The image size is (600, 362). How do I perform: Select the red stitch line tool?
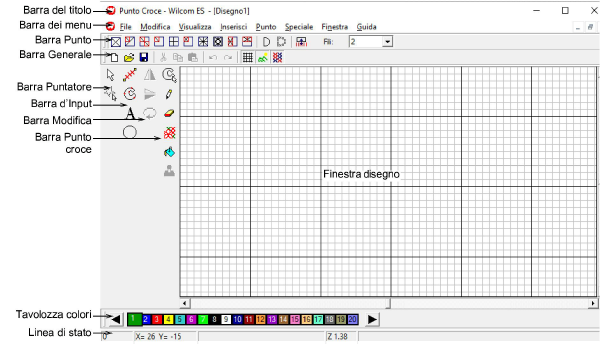coord(130,75)
